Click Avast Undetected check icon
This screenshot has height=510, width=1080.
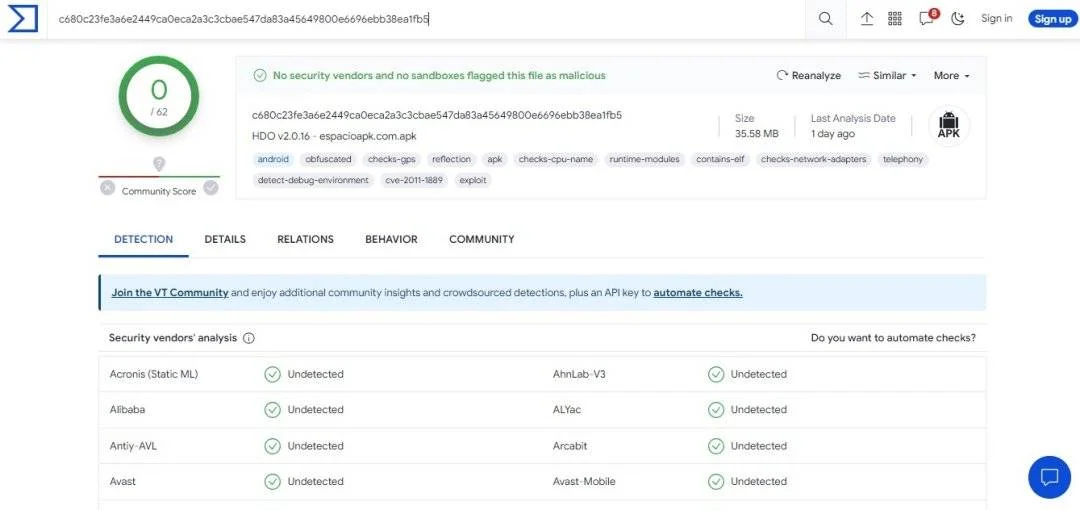pyautogui.click(x=272, y=481)
